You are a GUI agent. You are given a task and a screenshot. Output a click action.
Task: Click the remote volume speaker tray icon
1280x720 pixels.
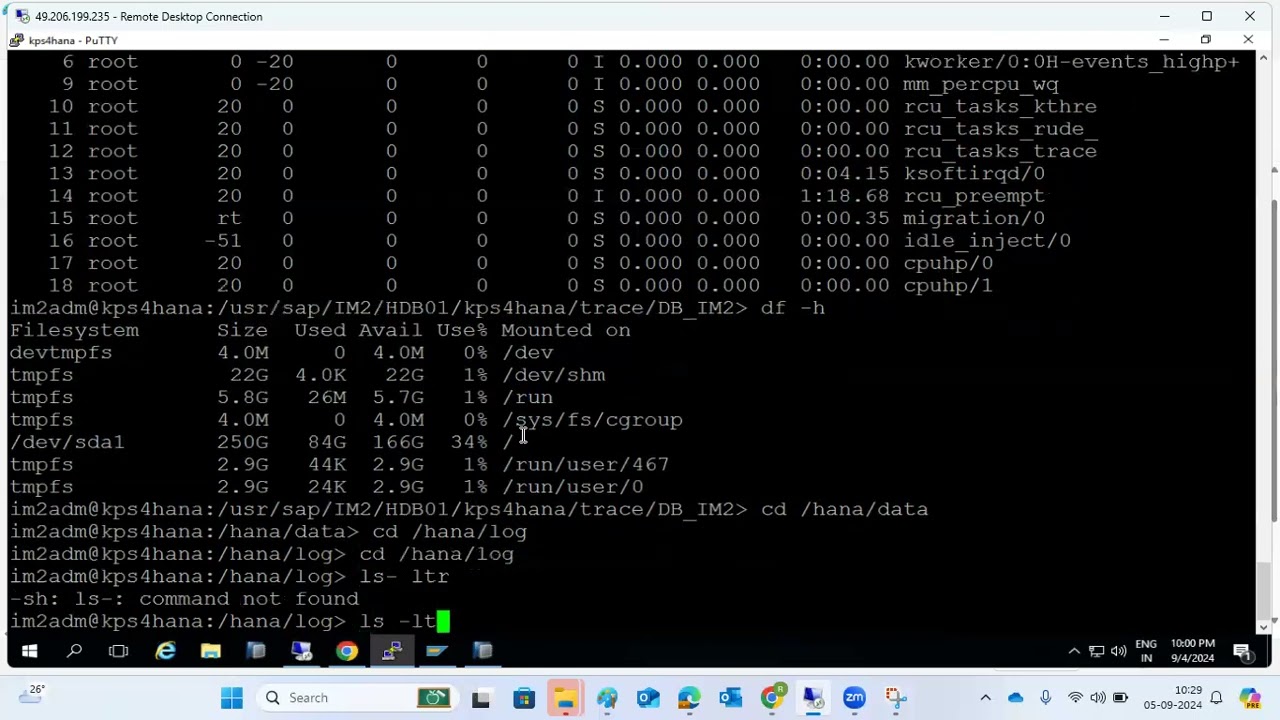tap(1119, 652)
